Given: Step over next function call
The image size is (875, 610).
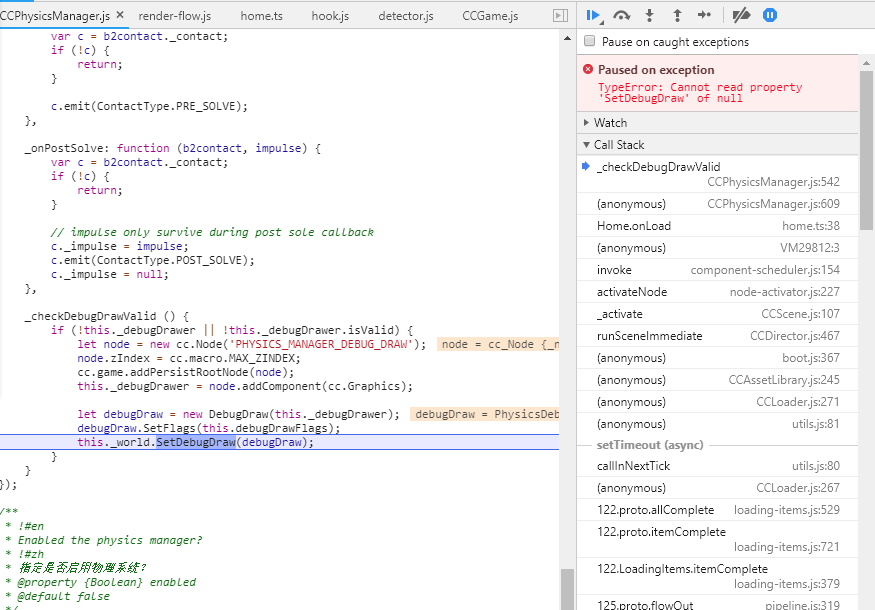Looking at the screenshot, I should click(x=622, y=15).
